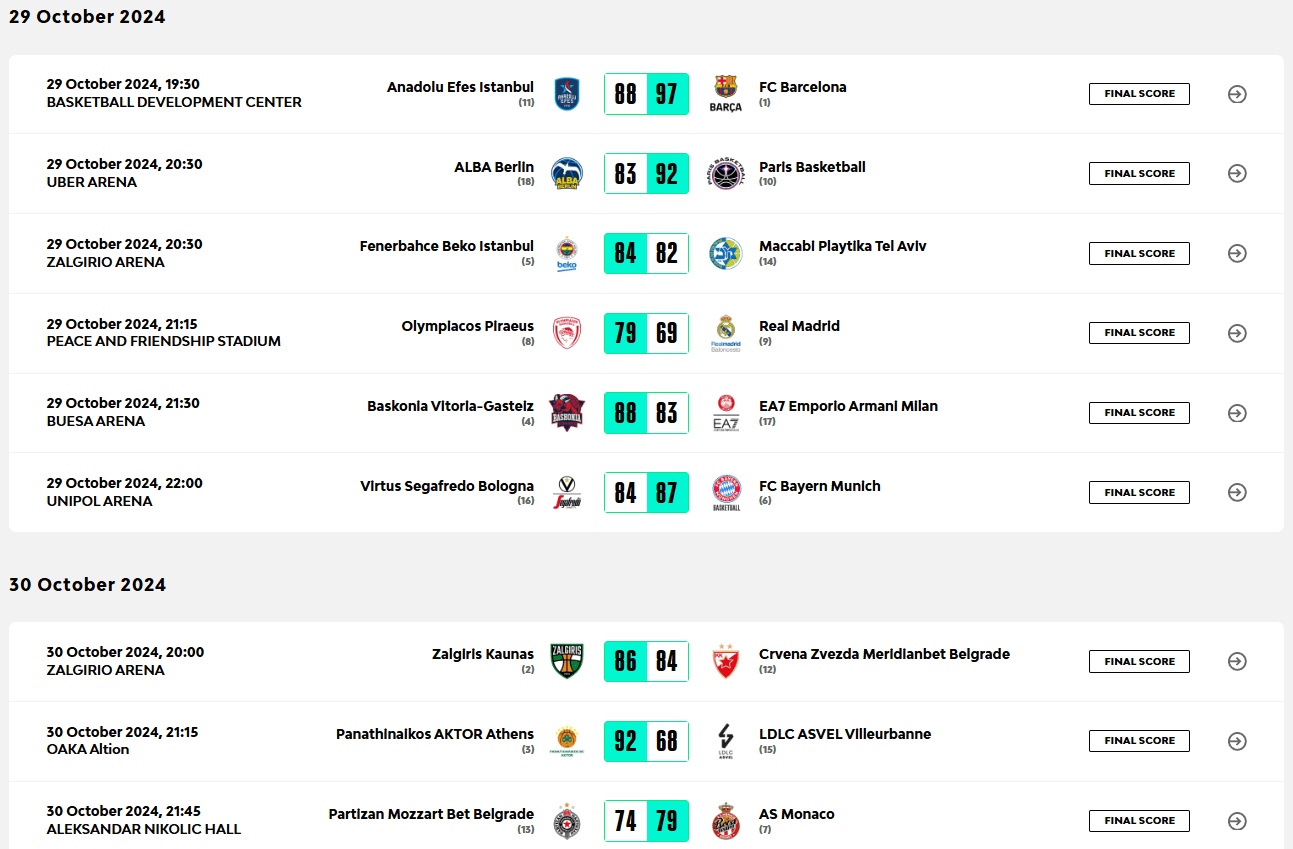Open arrow icon for Panathinaikos vs ASVEL game
Screen dimensions: 1293x849
tap(1237, 741)
